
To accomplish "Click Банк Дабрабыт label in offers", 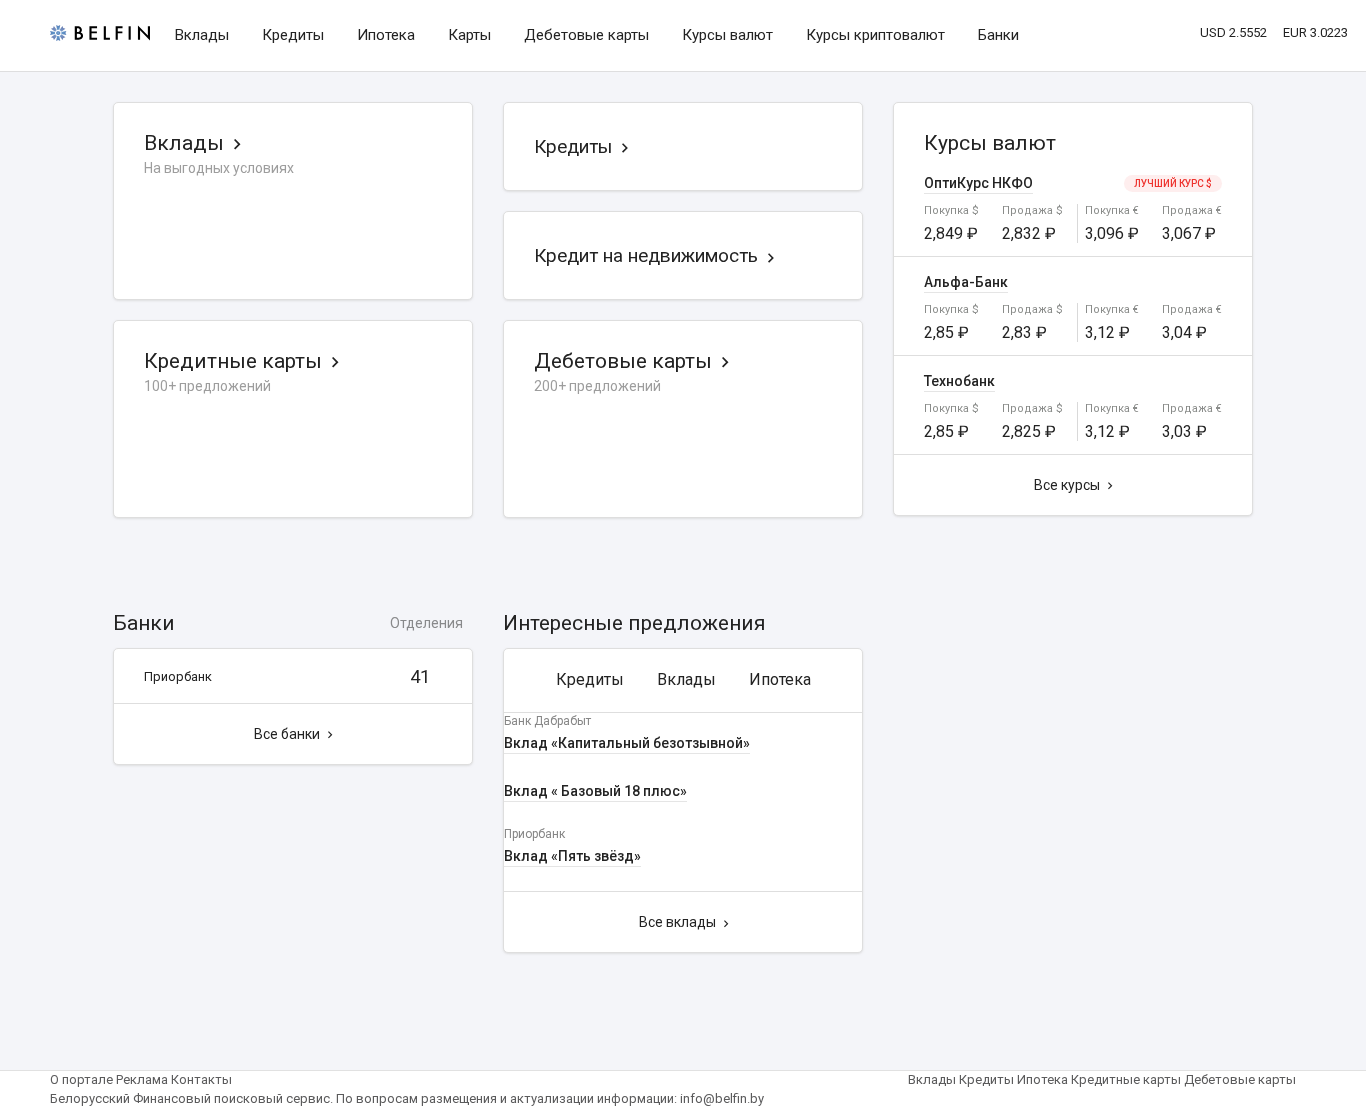I will click(x=548, y=721).
